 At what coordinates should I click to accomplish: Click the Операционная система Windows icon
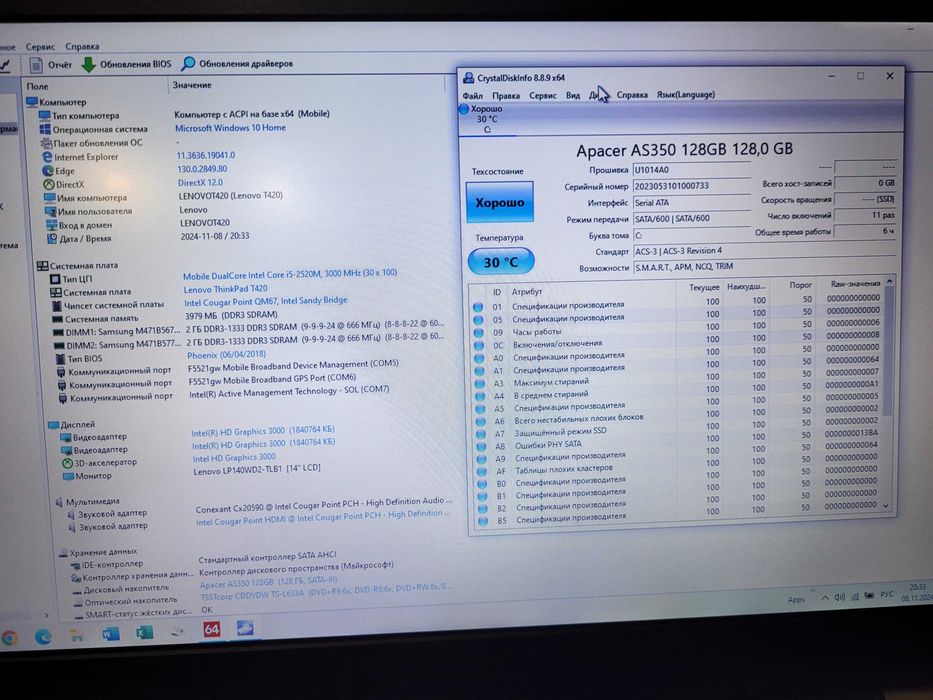pyautogui.click(x=45, y=129)
